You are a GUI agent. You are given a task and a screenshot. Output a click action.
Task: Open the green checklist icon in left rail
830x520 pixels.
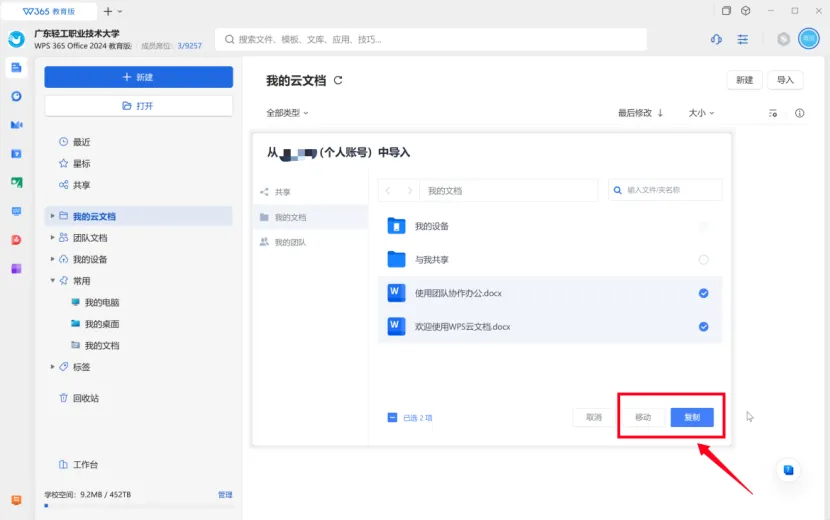16,182
